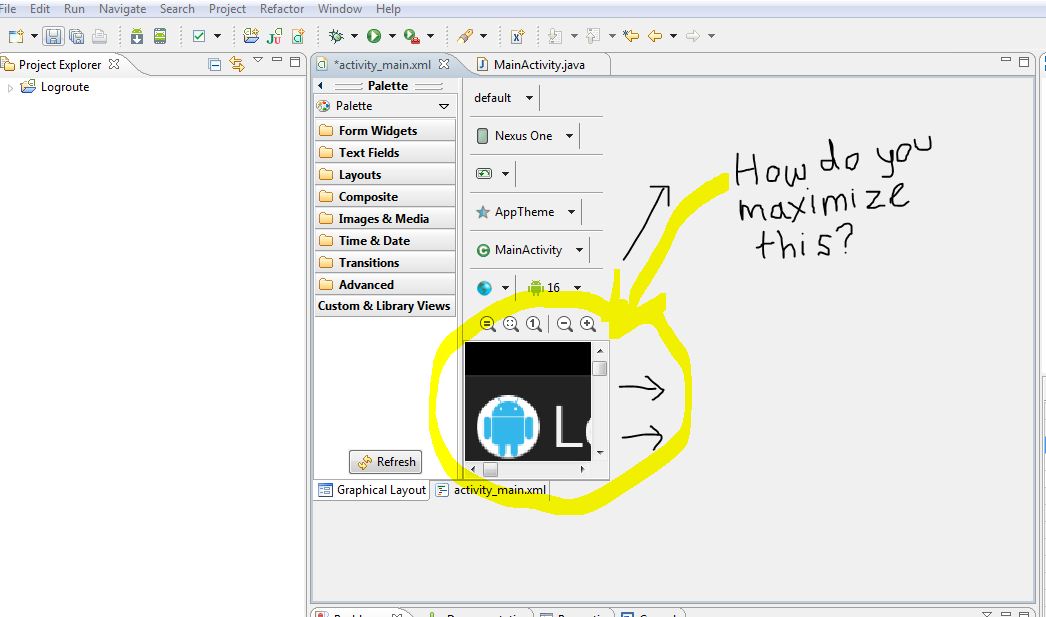Click the New file wizard icon
Screen dimensions: 1046x617
tap(16, 36)
